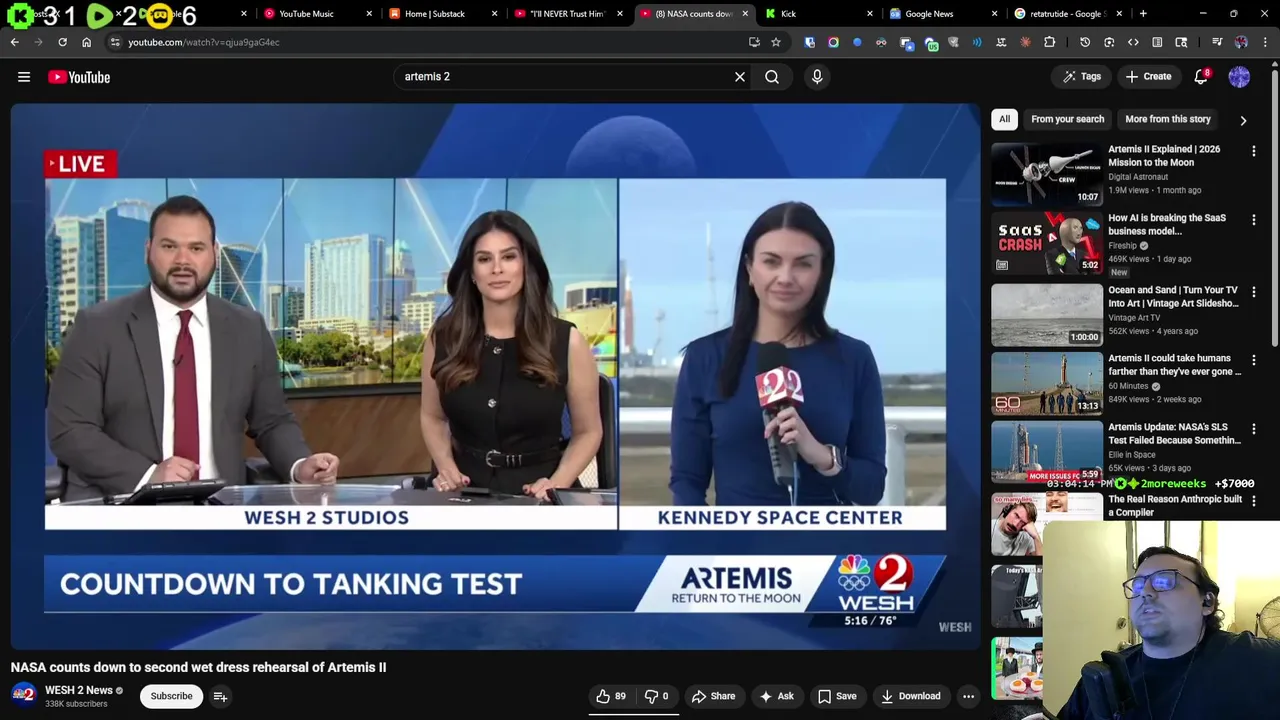Switch to the I'll NEVER Trust Him tab

coord(566,14)
